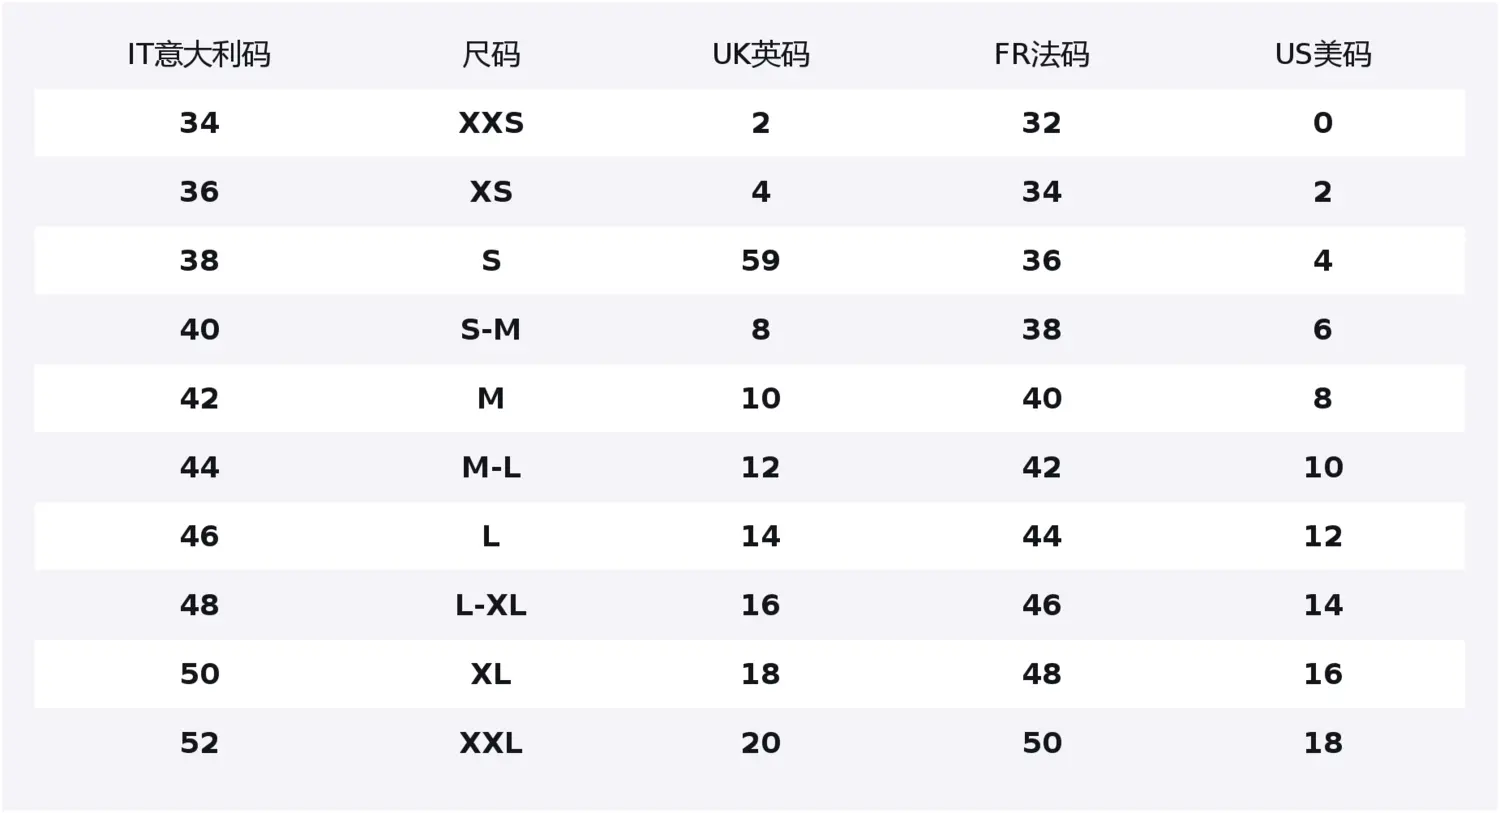Select the IT size 52 cell
The image size is (1500, 813).
point(199,743)
